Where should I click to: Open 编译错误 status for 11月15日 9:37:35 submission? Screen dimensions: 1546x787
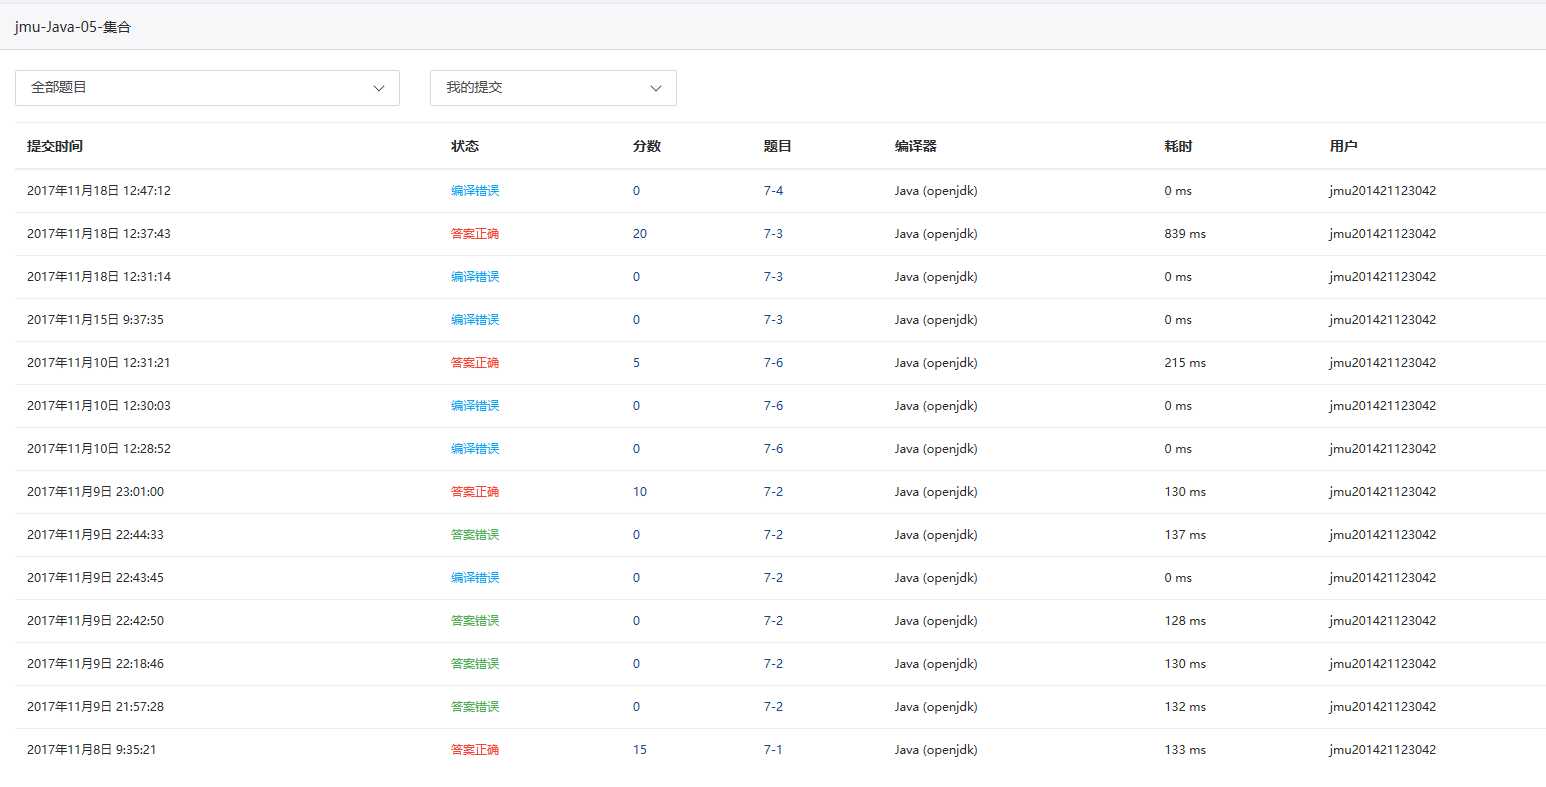click(475, 320)
